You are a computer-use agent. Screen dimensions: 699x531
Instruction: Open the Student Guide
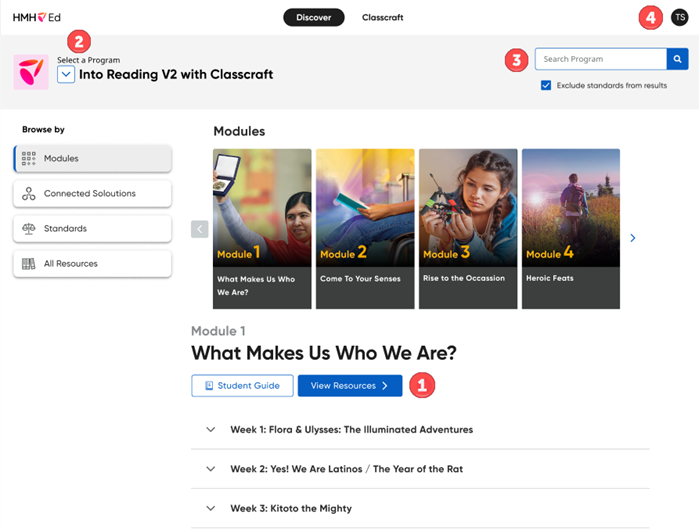[x=243, y=386]
